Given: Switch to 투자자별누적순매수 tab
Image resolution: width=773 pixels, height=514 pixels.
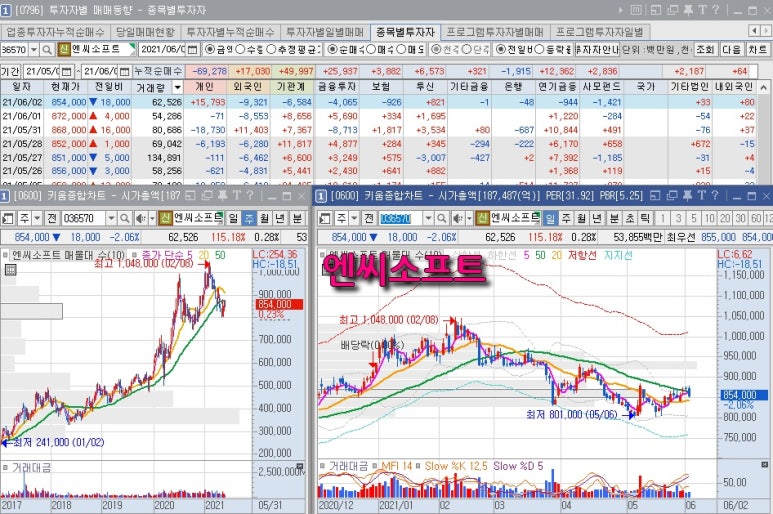Looking at the screenshot, I should [230, 32].
